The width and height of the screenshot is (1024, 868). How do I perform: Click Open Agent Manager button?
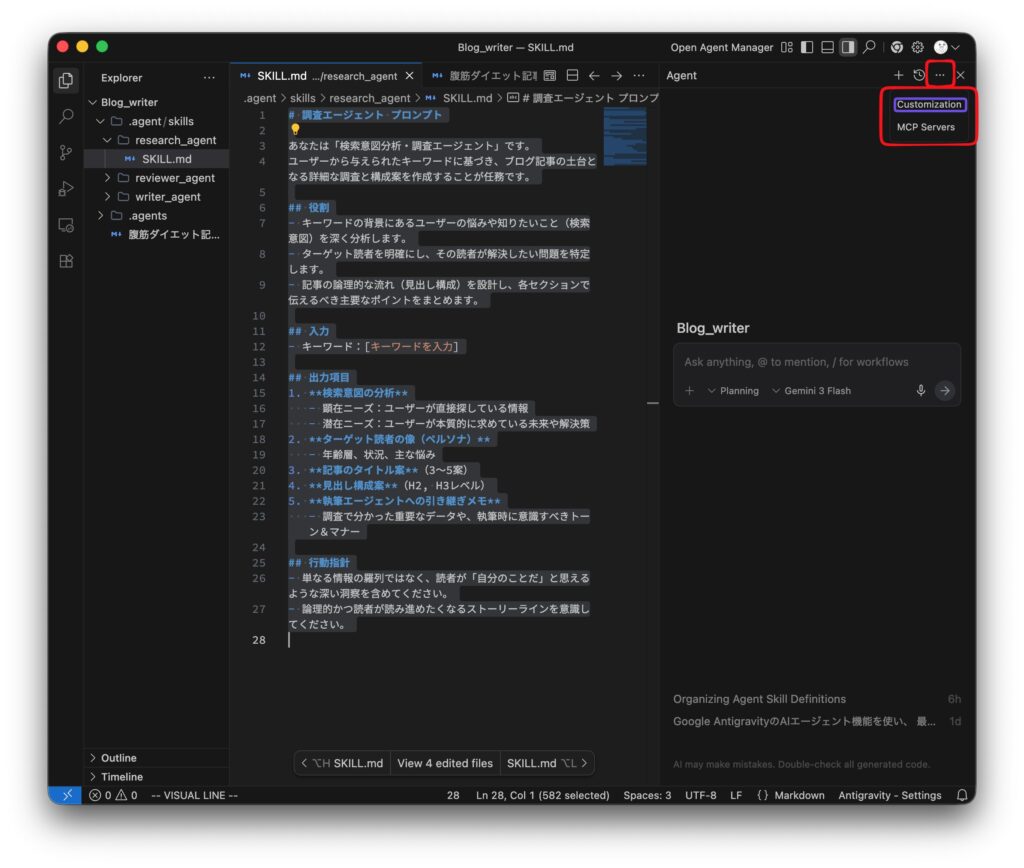pyautogui.click(x=721, y=47)
